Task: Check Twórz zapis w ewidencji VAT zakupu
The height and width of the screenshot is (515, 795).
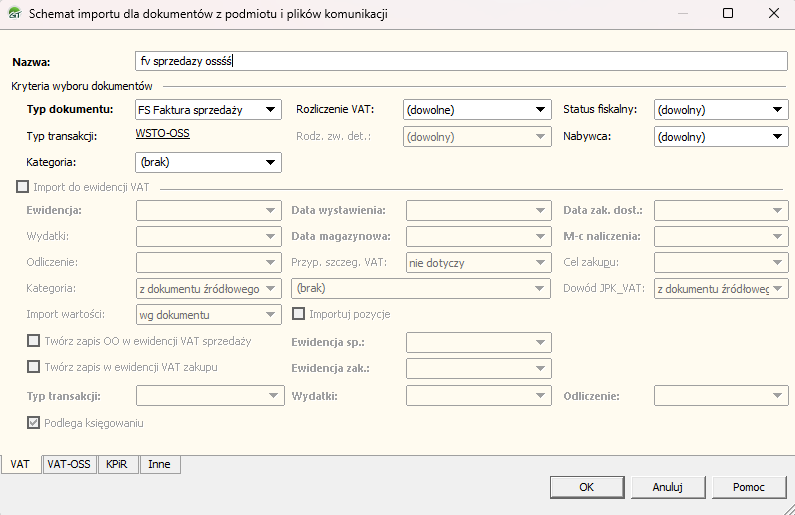Action: (x=34, y=367)
